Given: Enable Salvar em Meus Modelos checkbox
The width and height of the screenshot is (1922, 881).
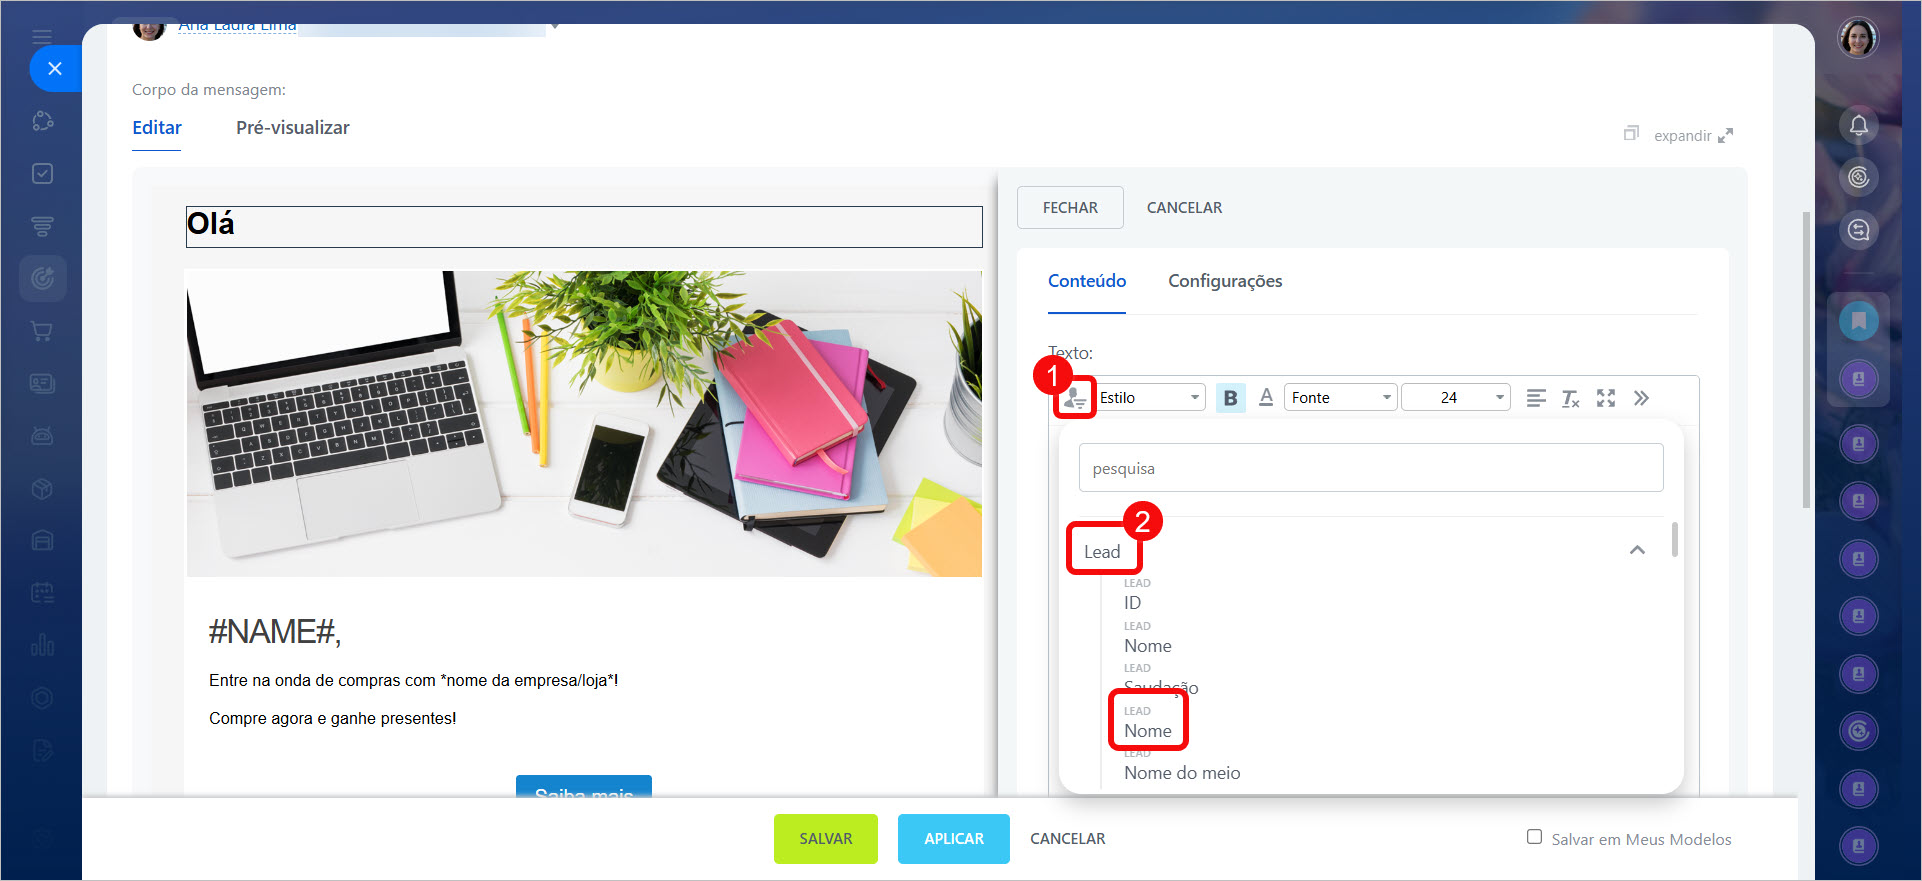Looking at the screenshot, I should tap(1534, 837).
